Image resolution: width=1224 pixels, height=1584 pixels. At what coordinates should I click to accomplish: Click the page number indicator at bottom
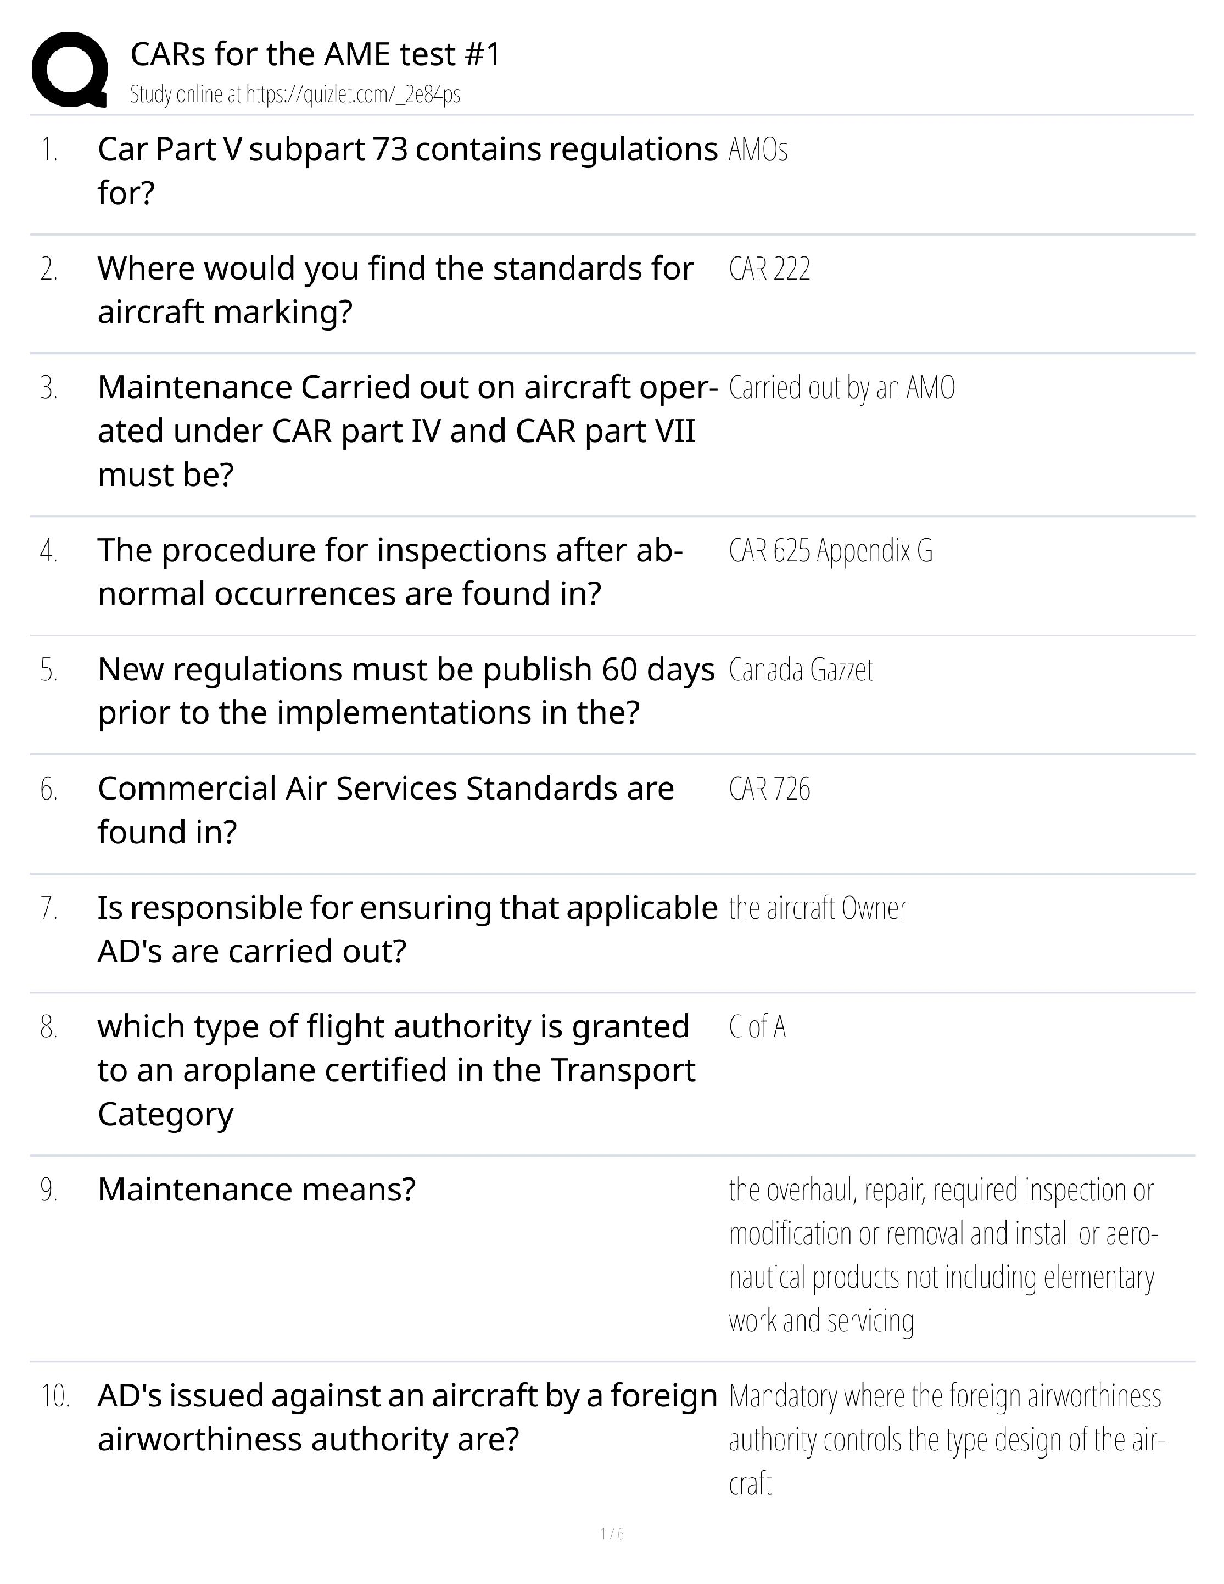click(611, 1533)
